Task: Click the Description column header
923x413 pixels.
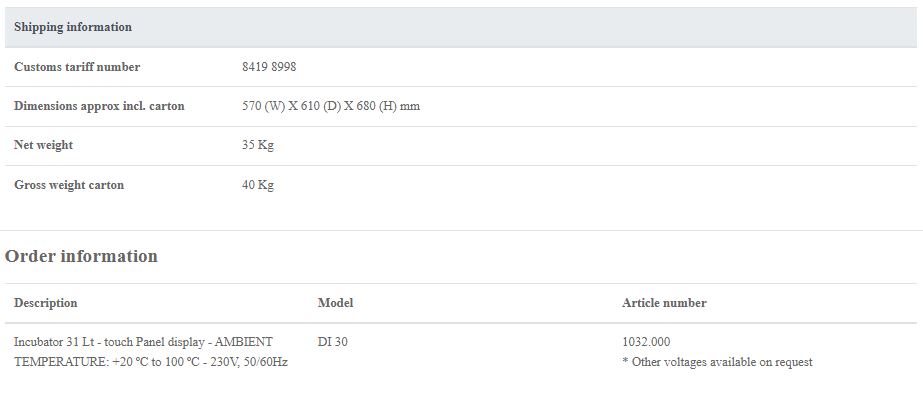Action: 45,303
